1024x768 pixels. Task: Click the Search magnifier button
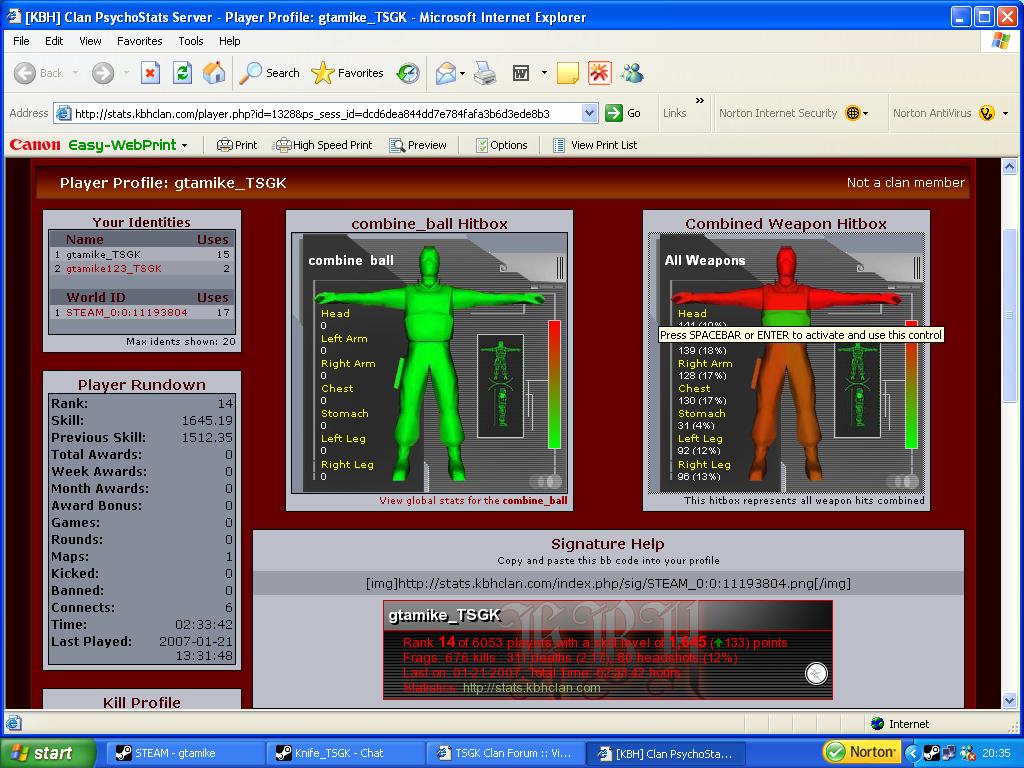(x=270, y=73)
